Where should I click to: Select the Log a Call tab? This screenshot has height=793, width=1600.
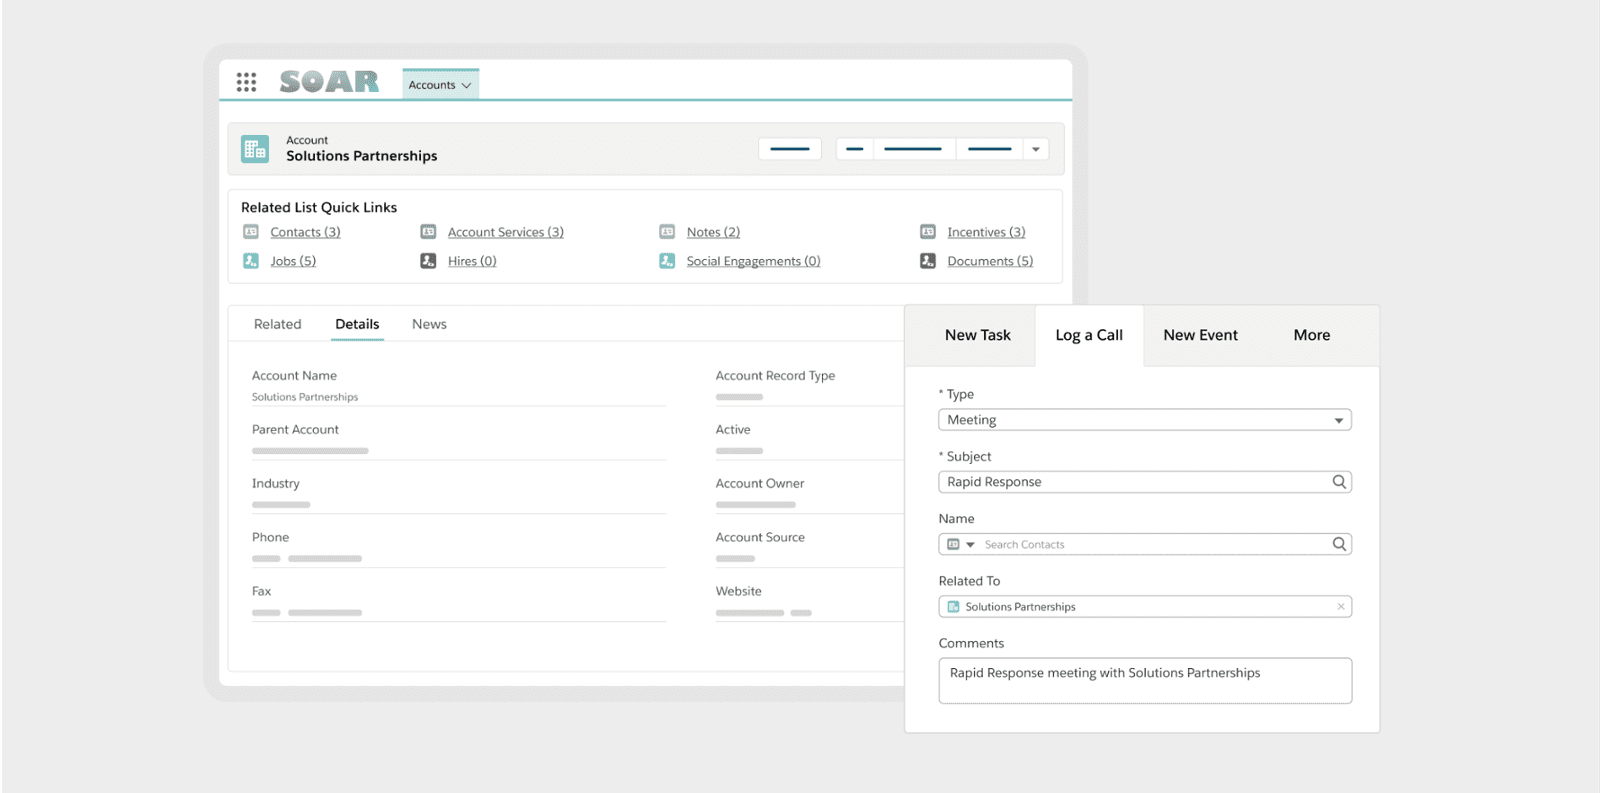pos(1089,335)
